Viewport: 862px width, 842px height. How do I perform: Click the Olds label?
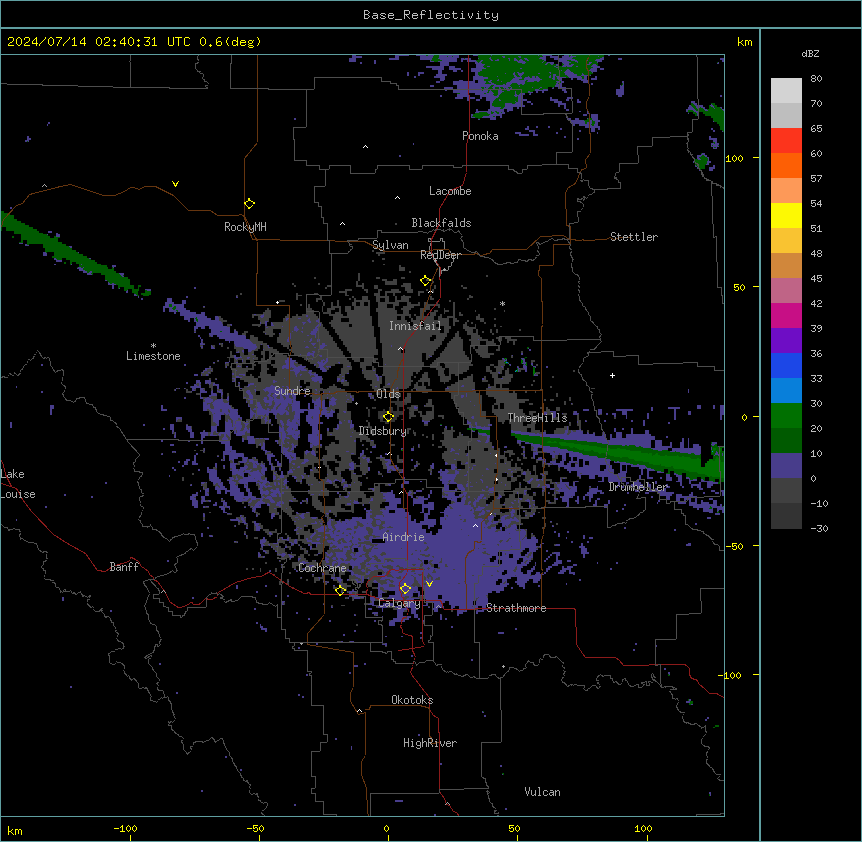[x=388, y=394]
